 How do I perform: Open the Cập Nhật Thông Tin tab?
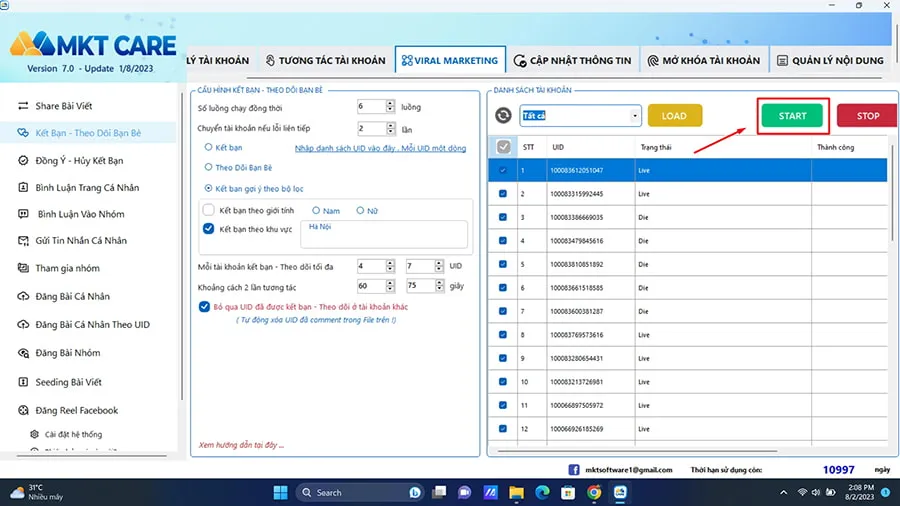point(572,61)
